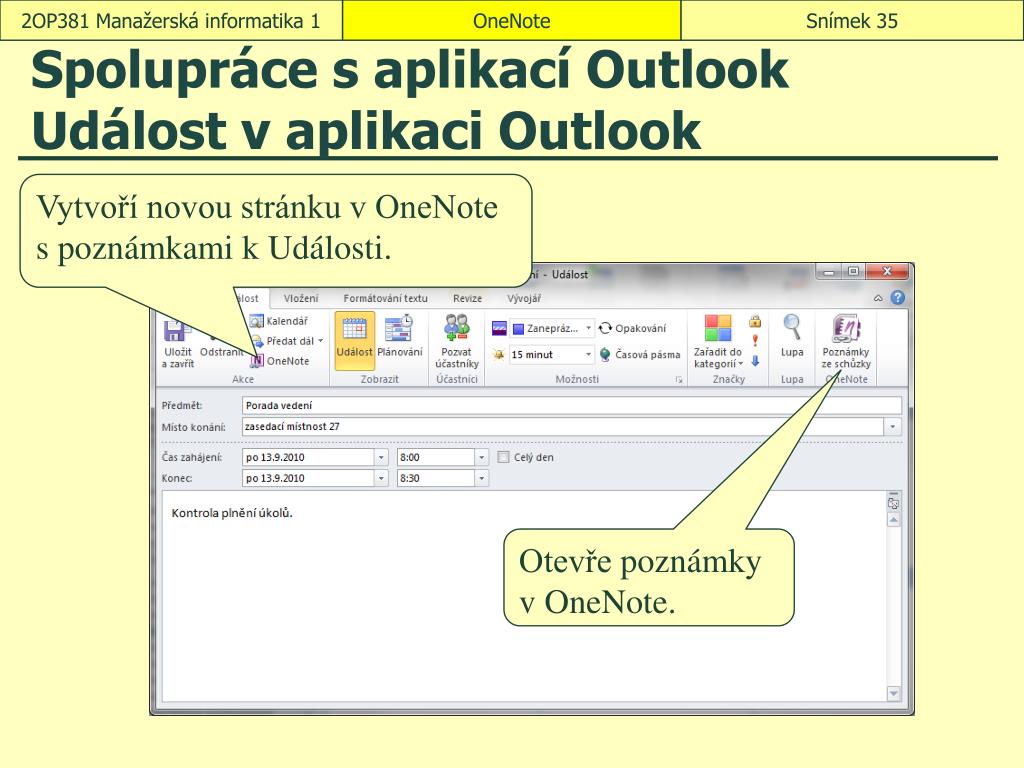Screen dimensions: 1024x768
Task: Click the icon above the notes scrollbar
Action: tap(893, 504)
